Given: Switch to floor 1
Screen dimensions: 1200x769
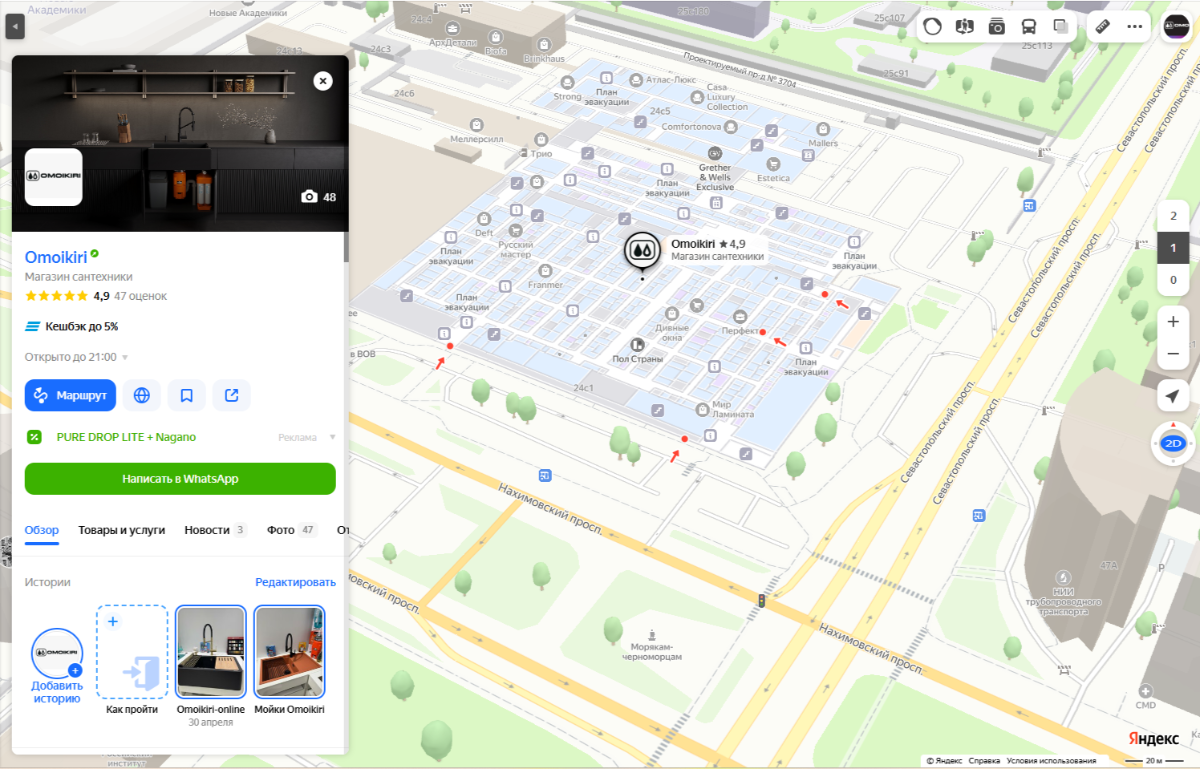Looking at the screenshot, I should 1173,248.
